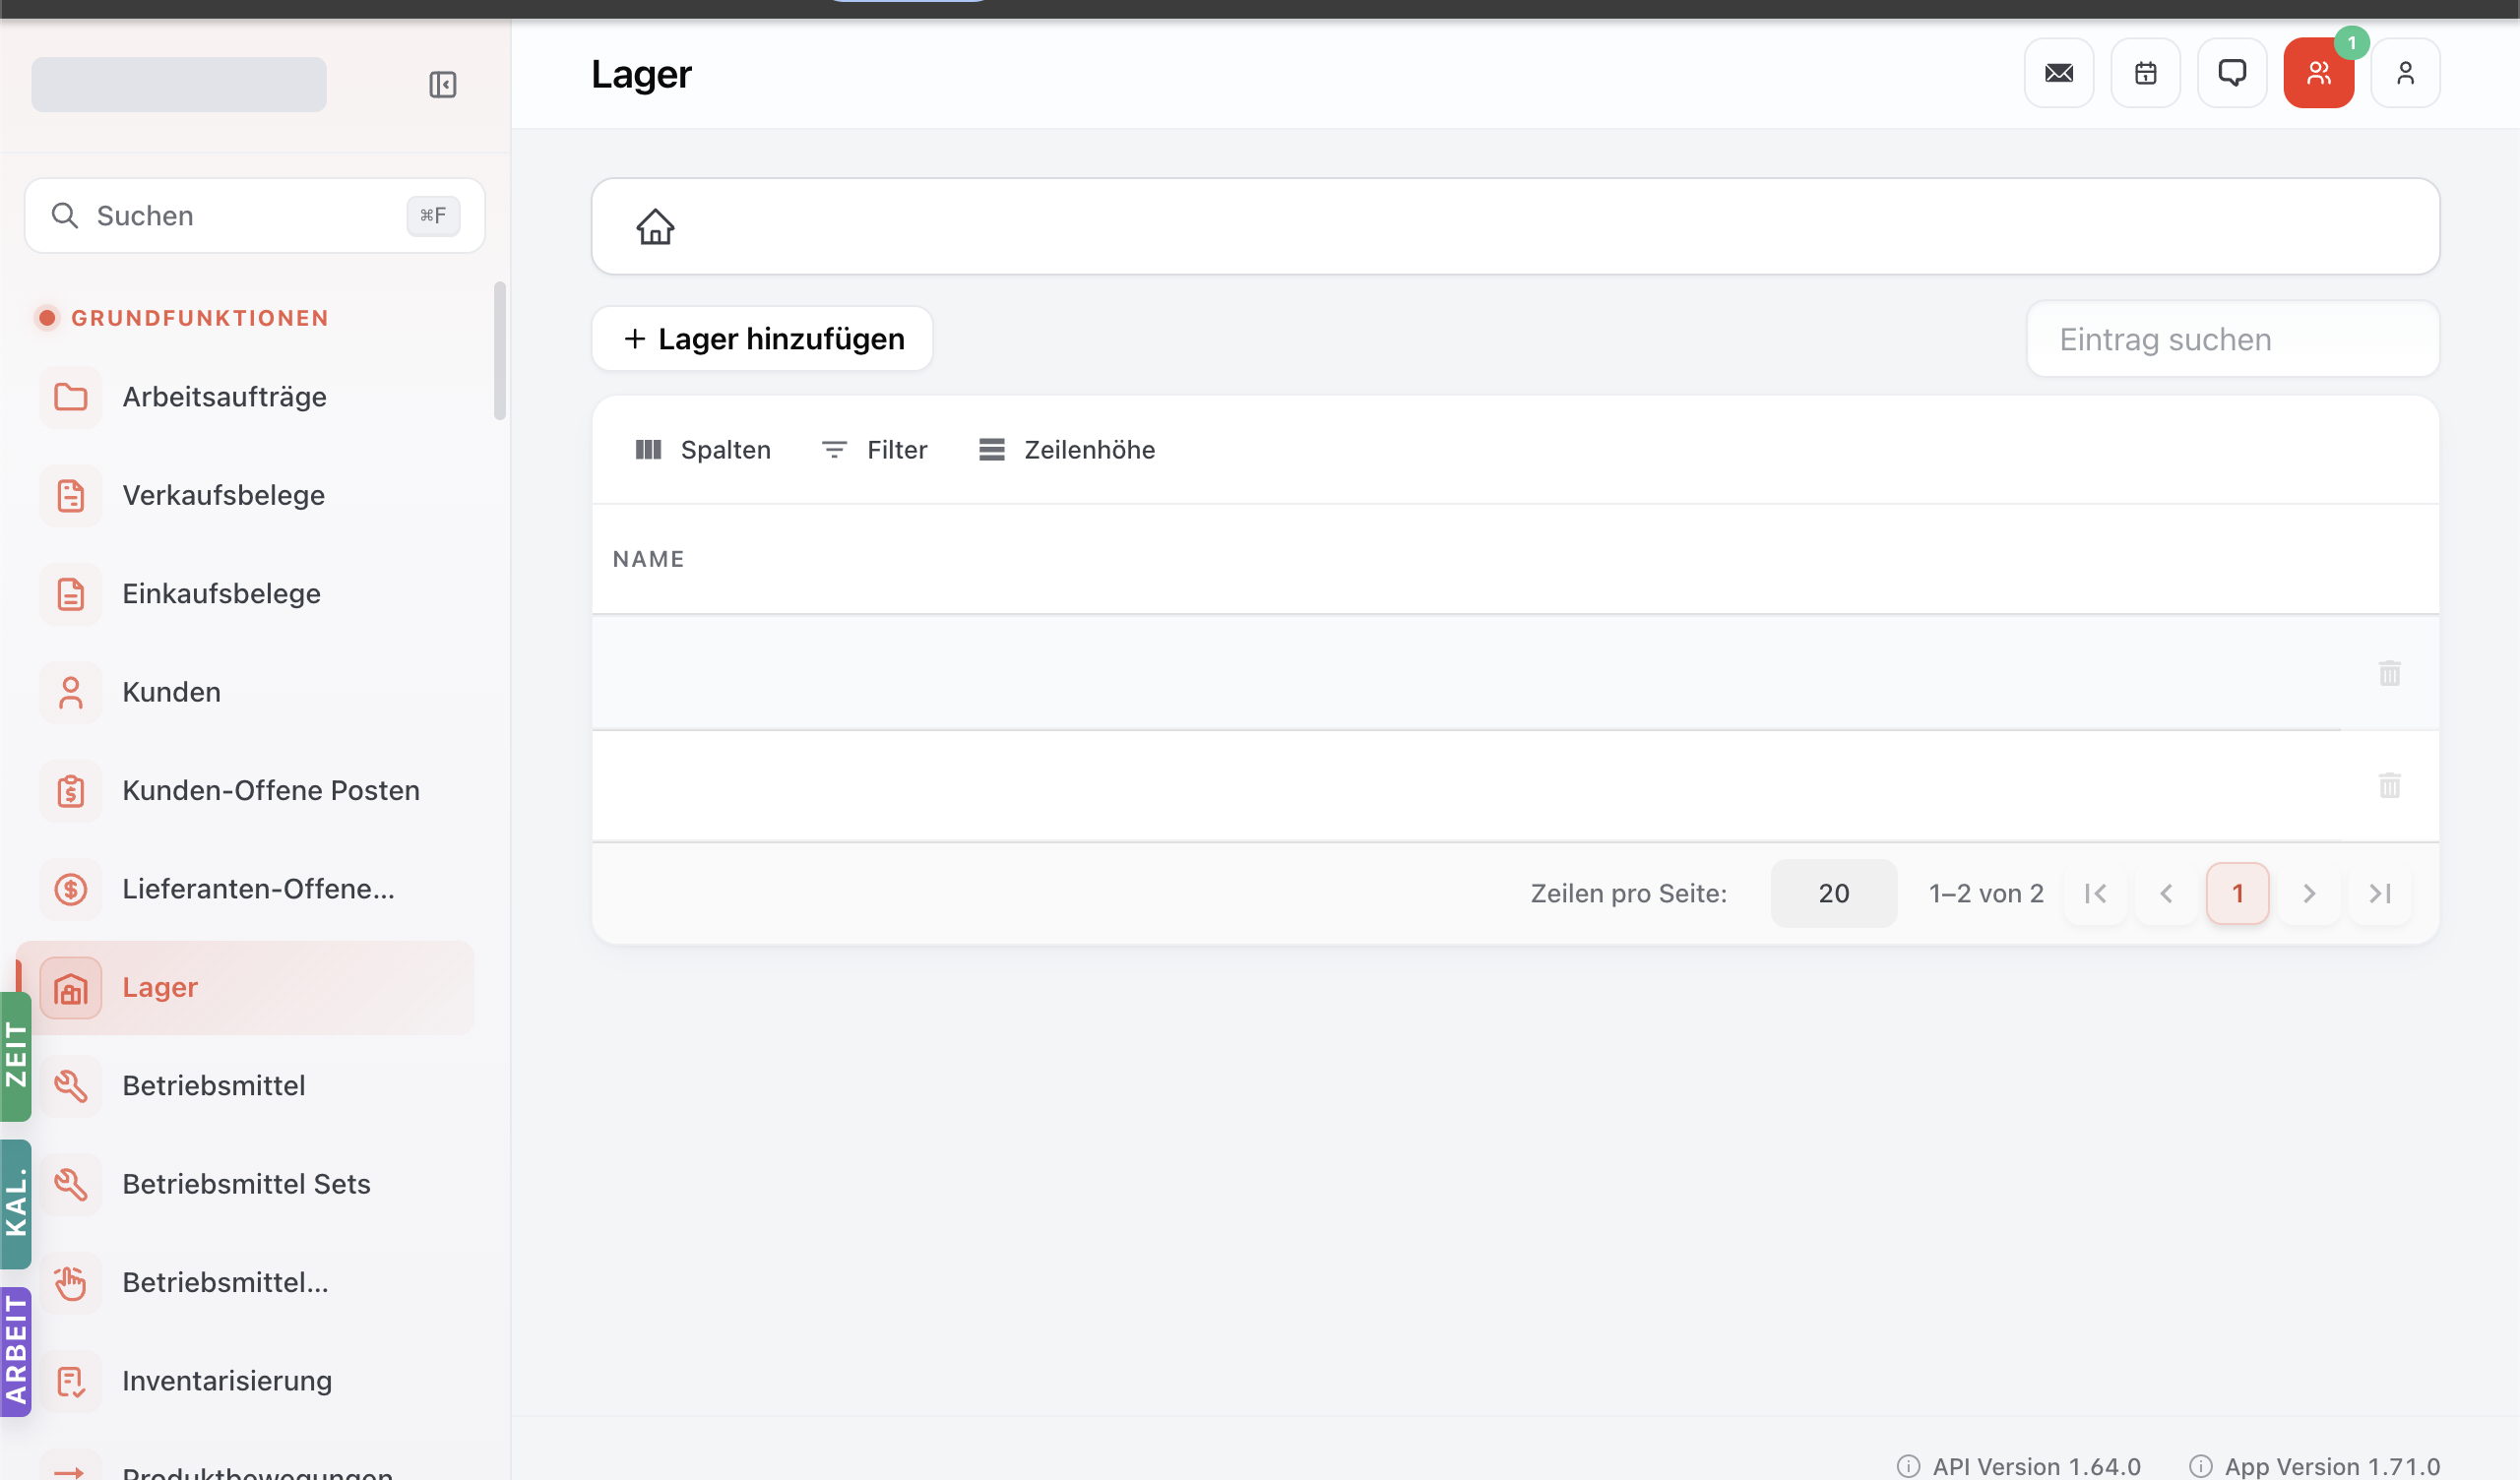
Task: Click the green notification badge 1
Action: pos(2351,43)
